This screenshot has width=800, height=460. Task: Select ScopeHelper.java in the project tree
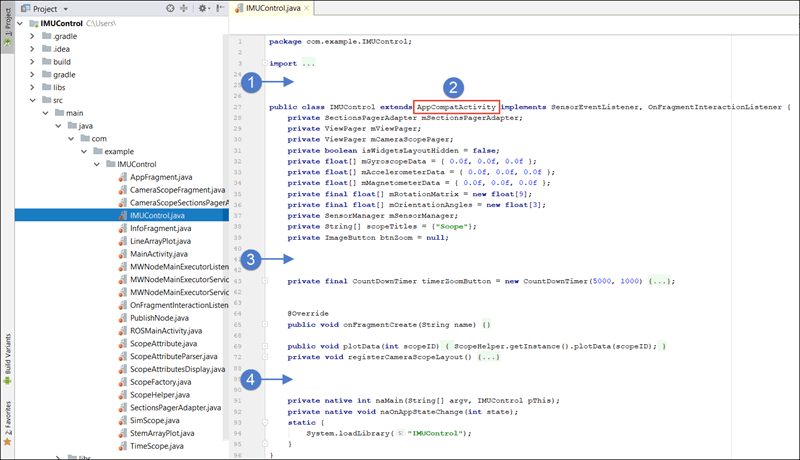(158, 395)
